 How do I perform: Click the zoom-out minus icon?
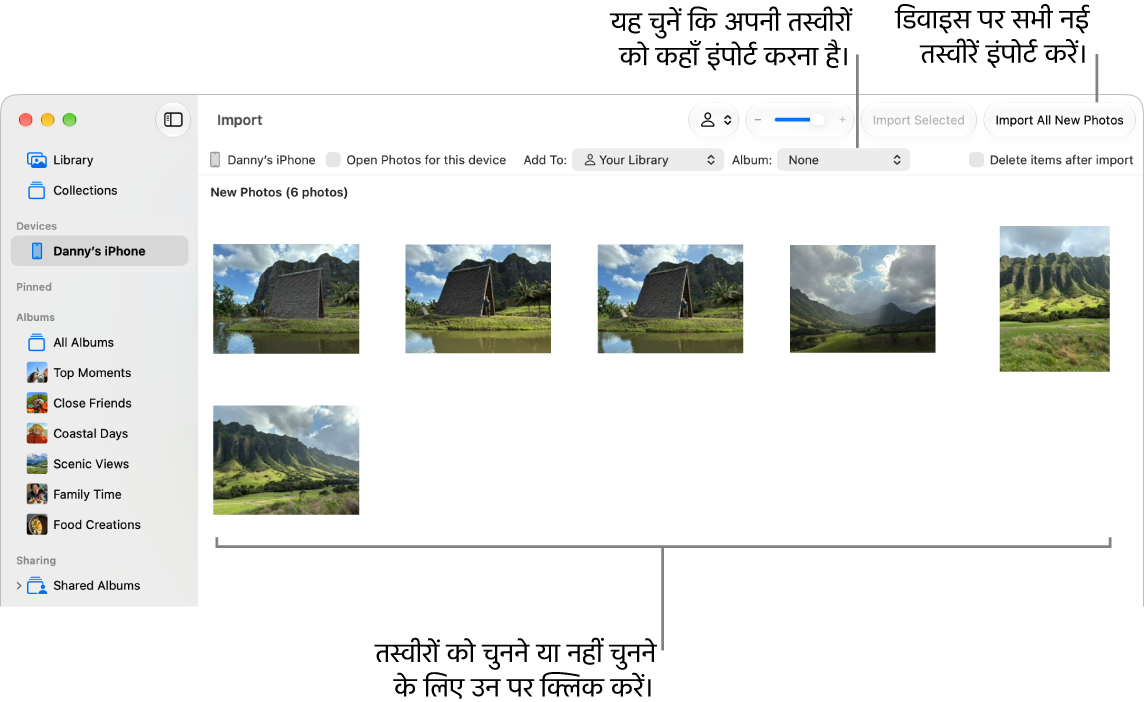[758, 120]
